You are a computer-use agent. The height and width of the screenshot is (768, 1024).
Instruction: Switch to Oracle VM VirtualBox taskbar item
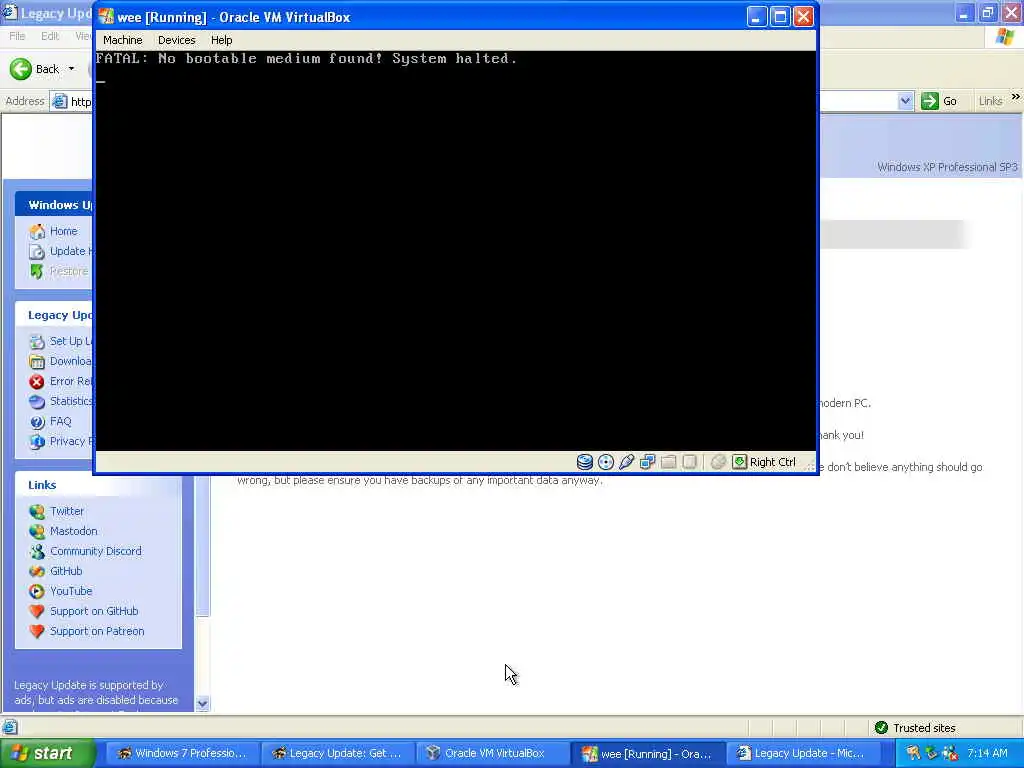491,753
